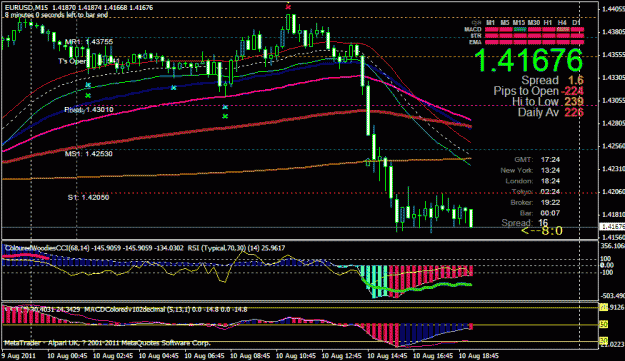Click the MACD row label in signal grid

point(473,29)
